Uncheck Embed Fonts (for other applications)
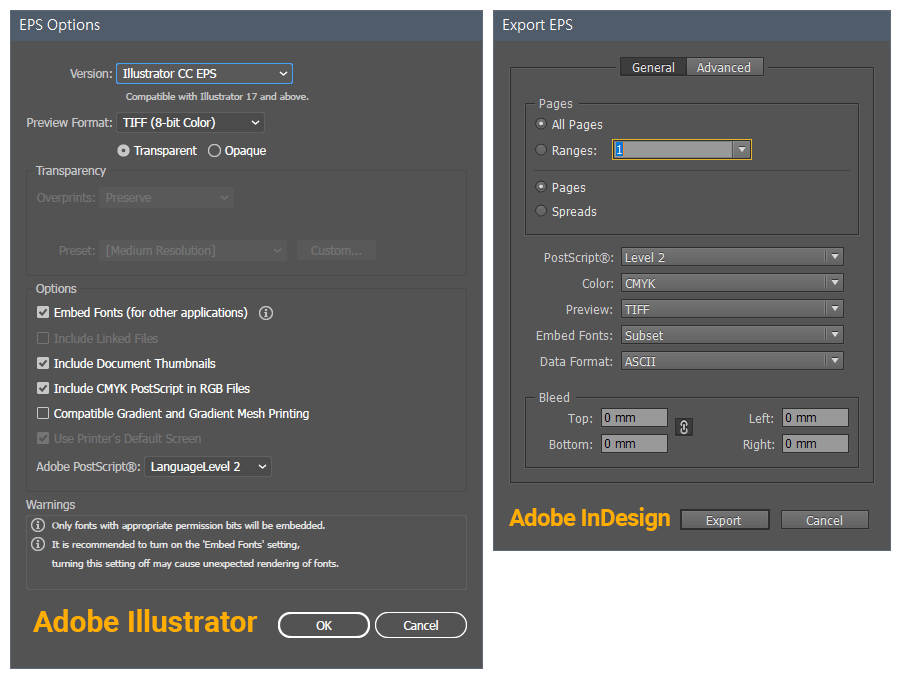 click(43, 312)
